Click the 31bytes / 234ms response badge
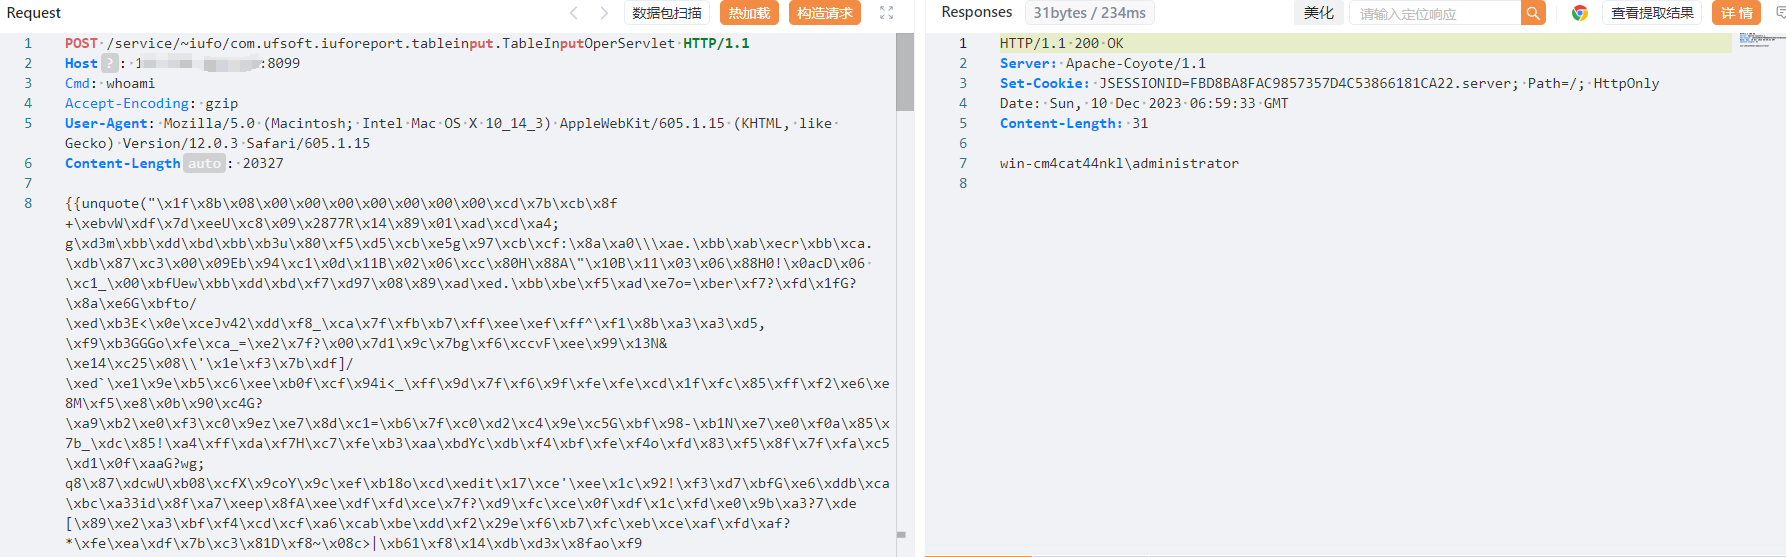 (x=1089, y=13)
